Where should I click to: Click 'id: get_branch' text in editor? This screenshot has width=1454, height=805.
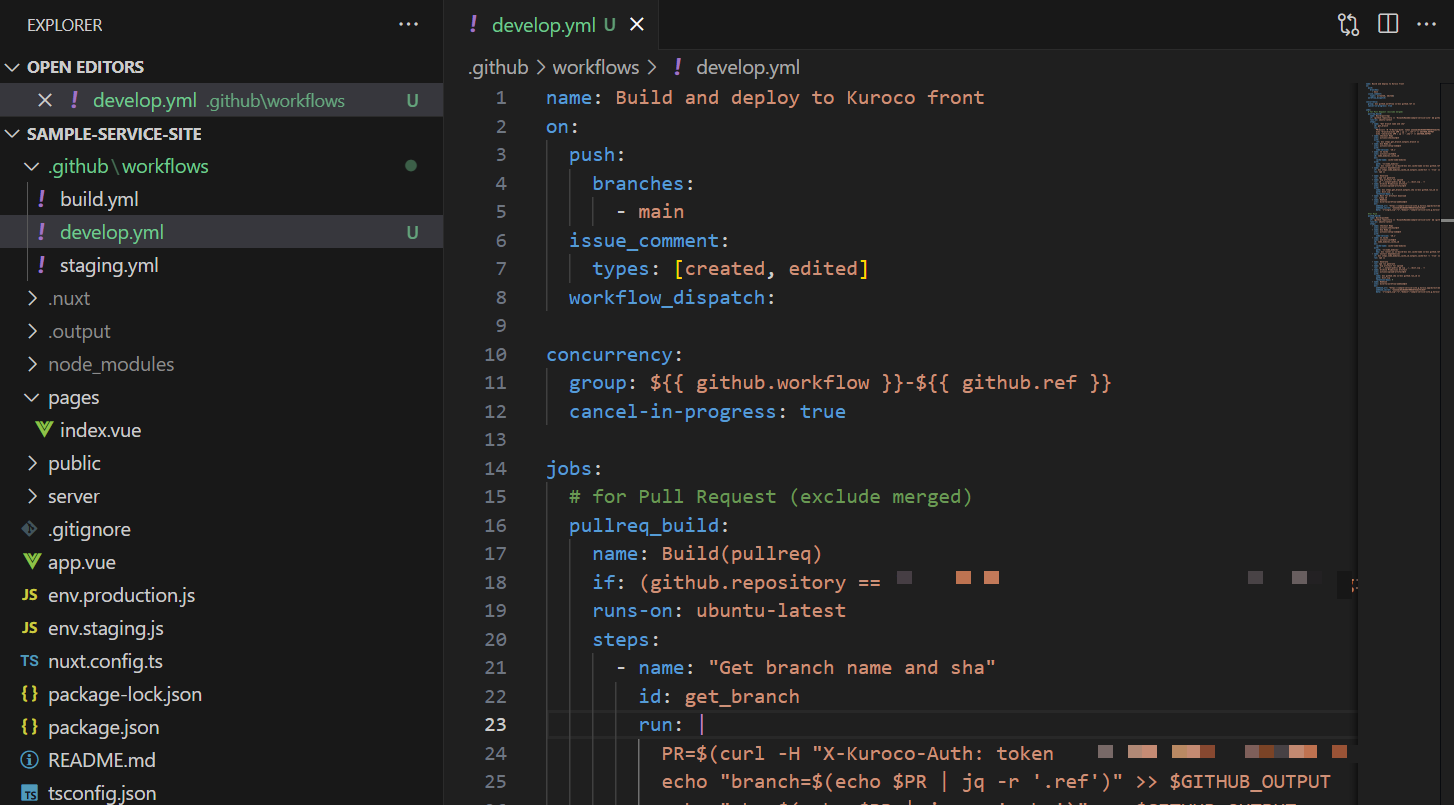click(x=719, y=696)
